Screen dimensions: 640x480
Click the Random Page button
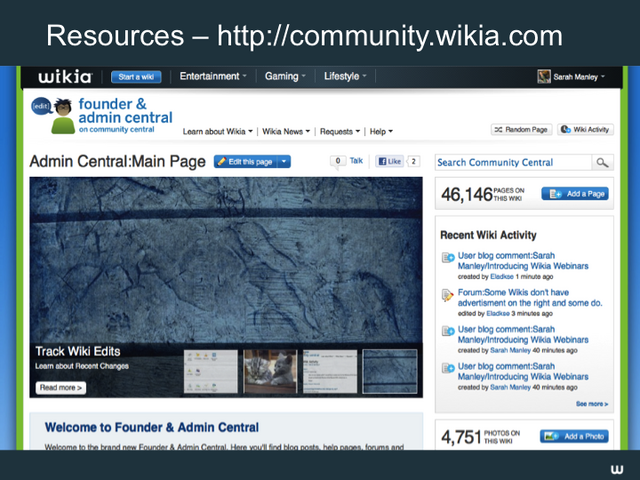[x=521, y=129]
